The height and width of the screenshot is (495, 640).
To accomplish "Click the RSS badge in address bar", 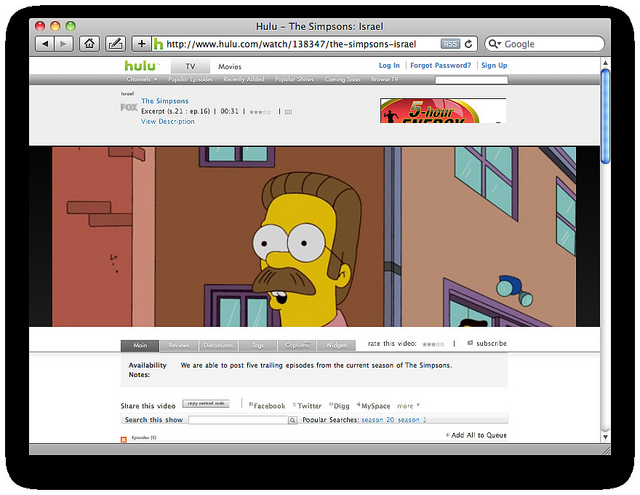I will (x=451, y=44).
